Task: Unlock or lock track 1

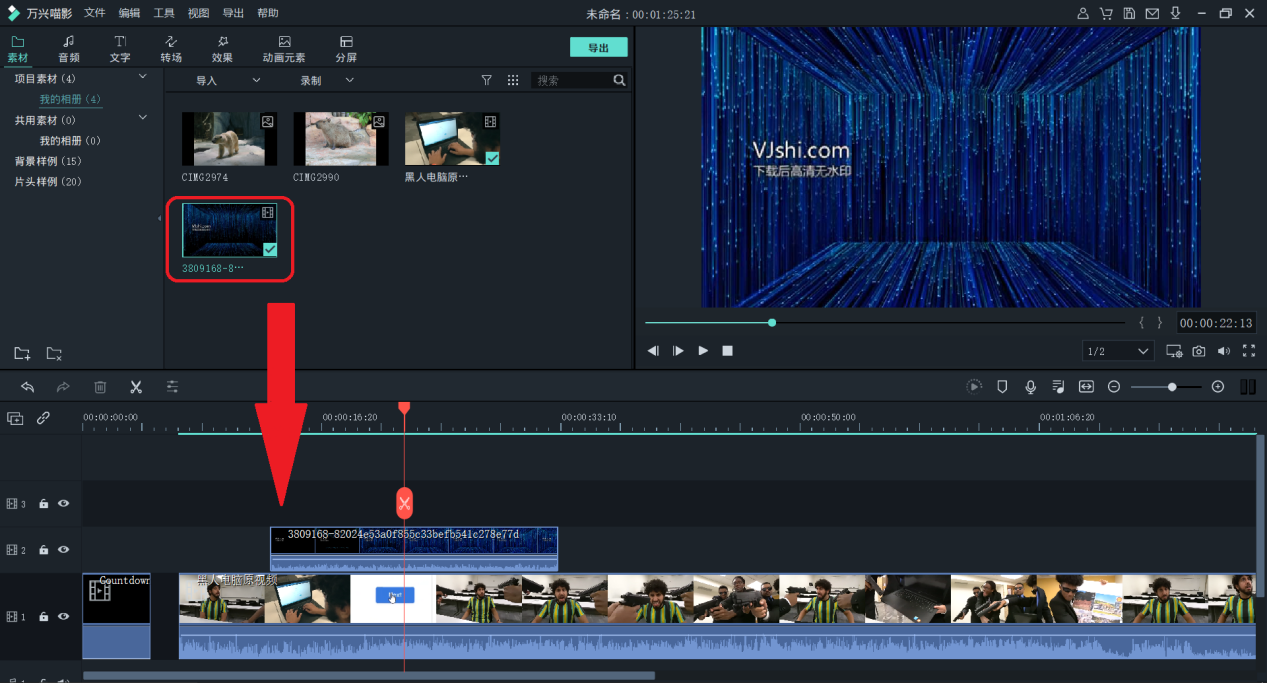Action: coord(44,617)
